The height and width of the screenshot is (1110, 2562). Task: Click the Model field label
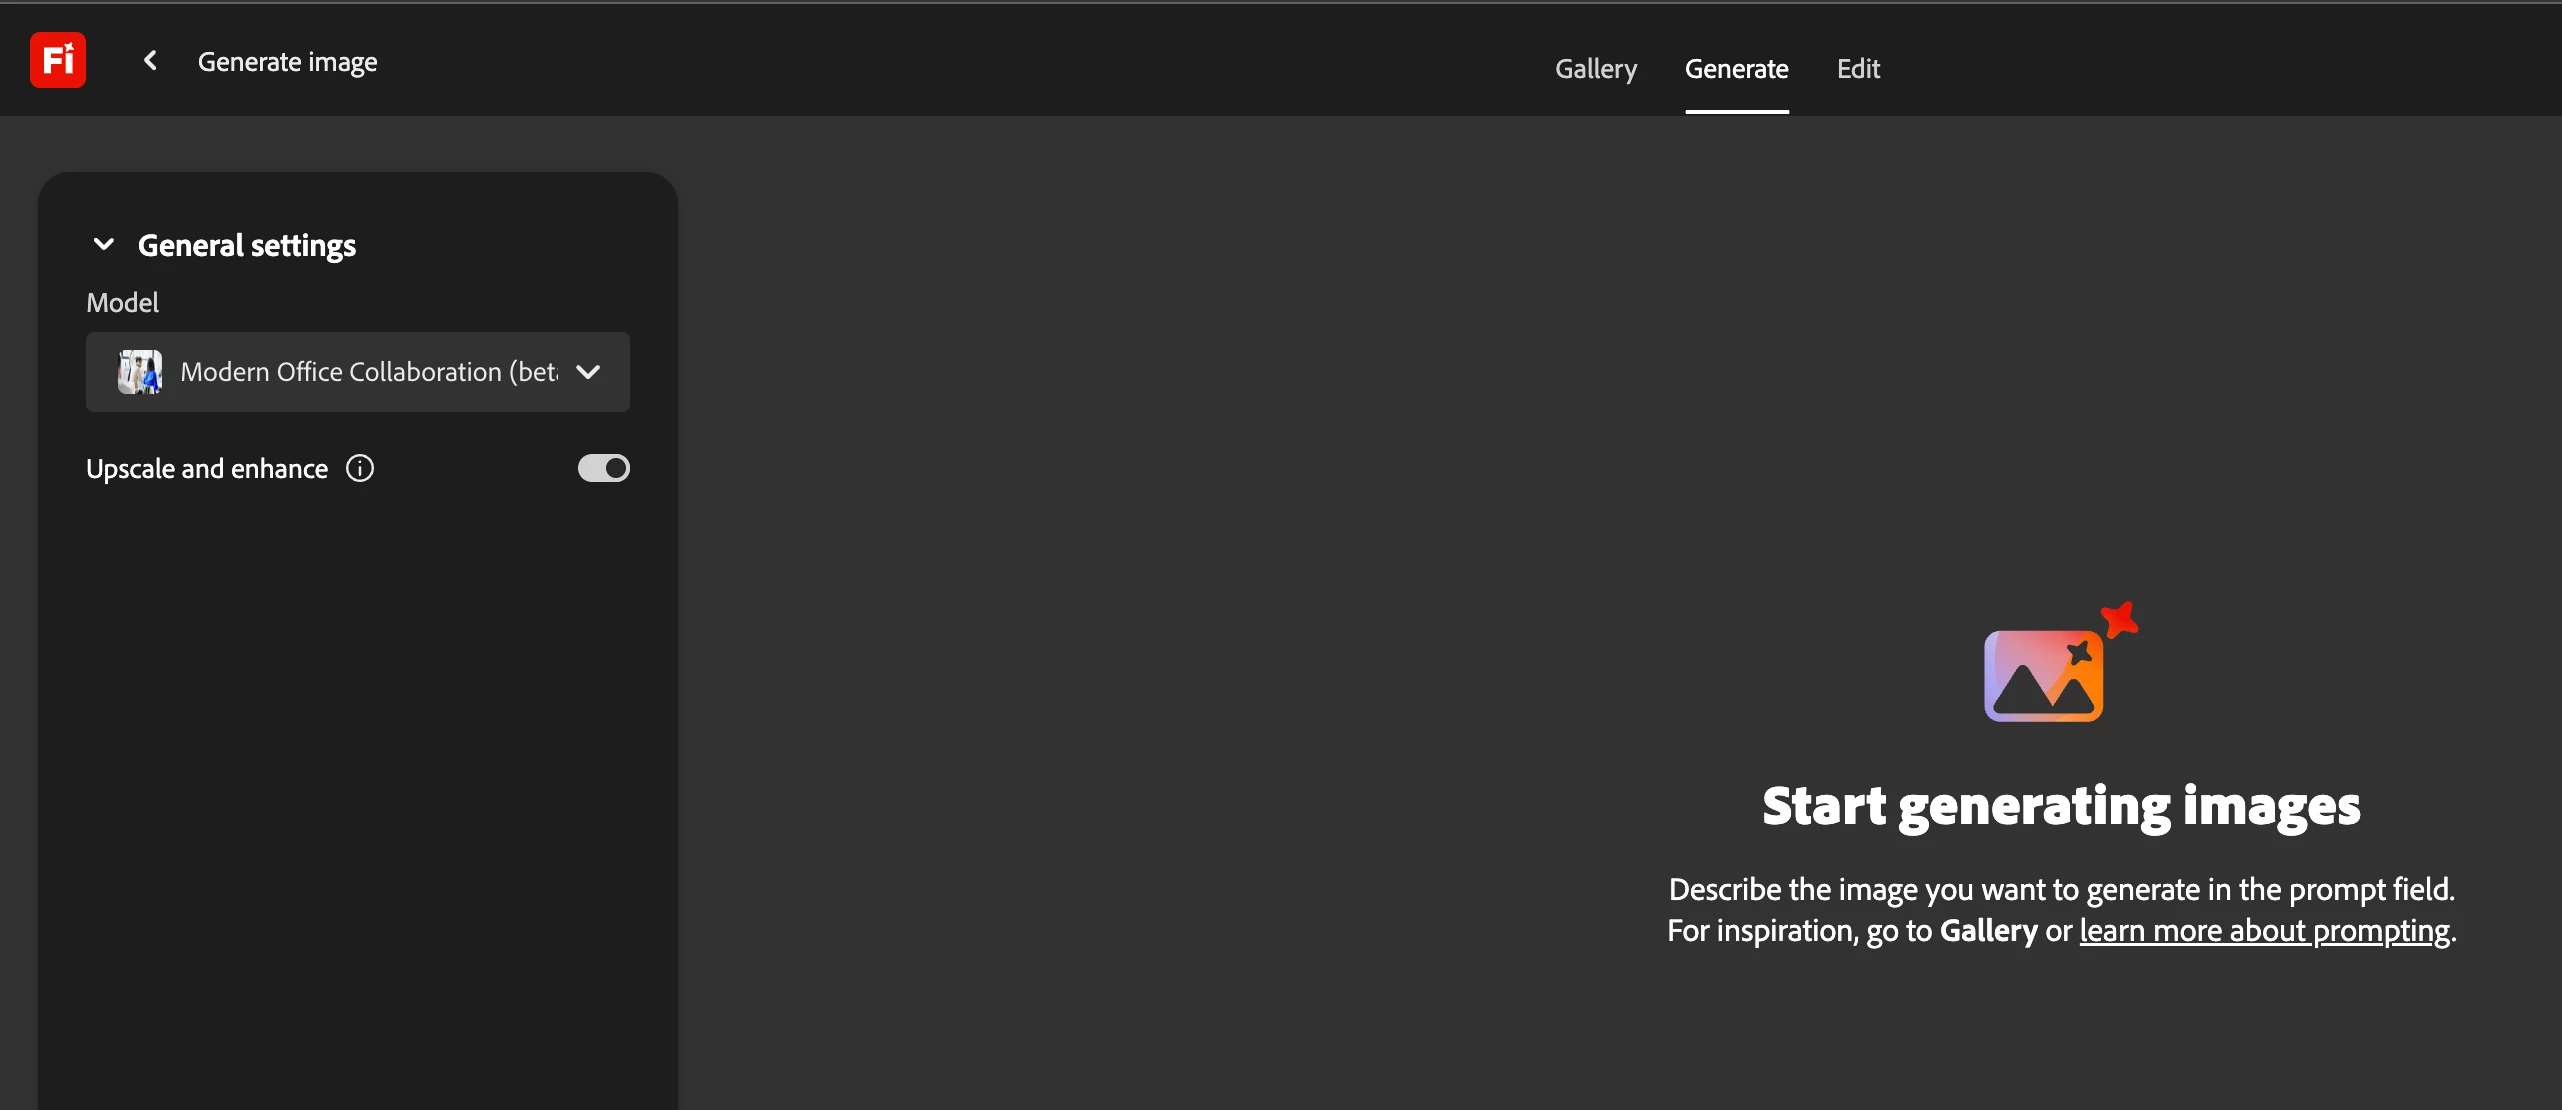coord(122,303)
